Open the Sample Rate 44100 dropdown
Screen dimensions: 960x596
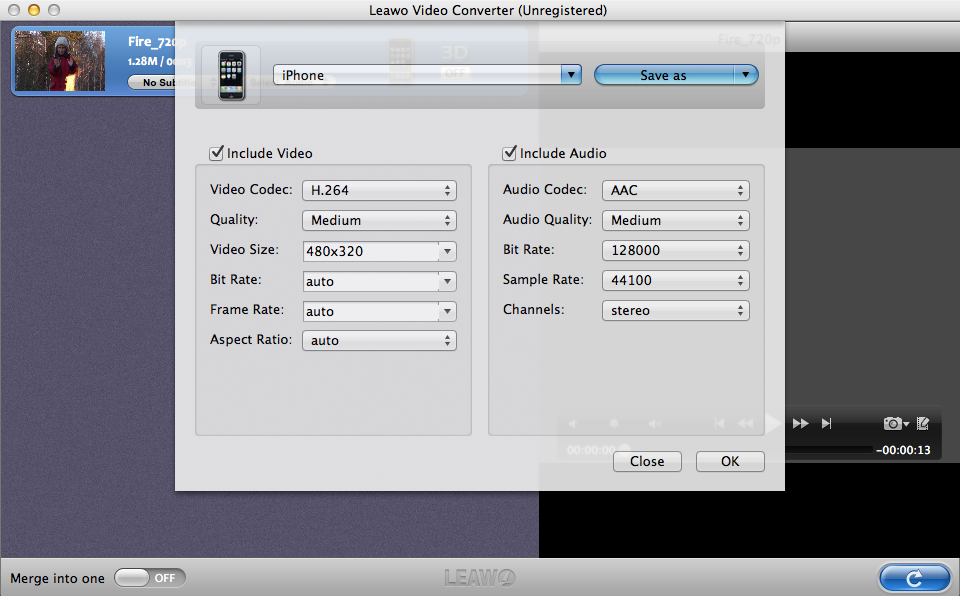pos(676,281)
